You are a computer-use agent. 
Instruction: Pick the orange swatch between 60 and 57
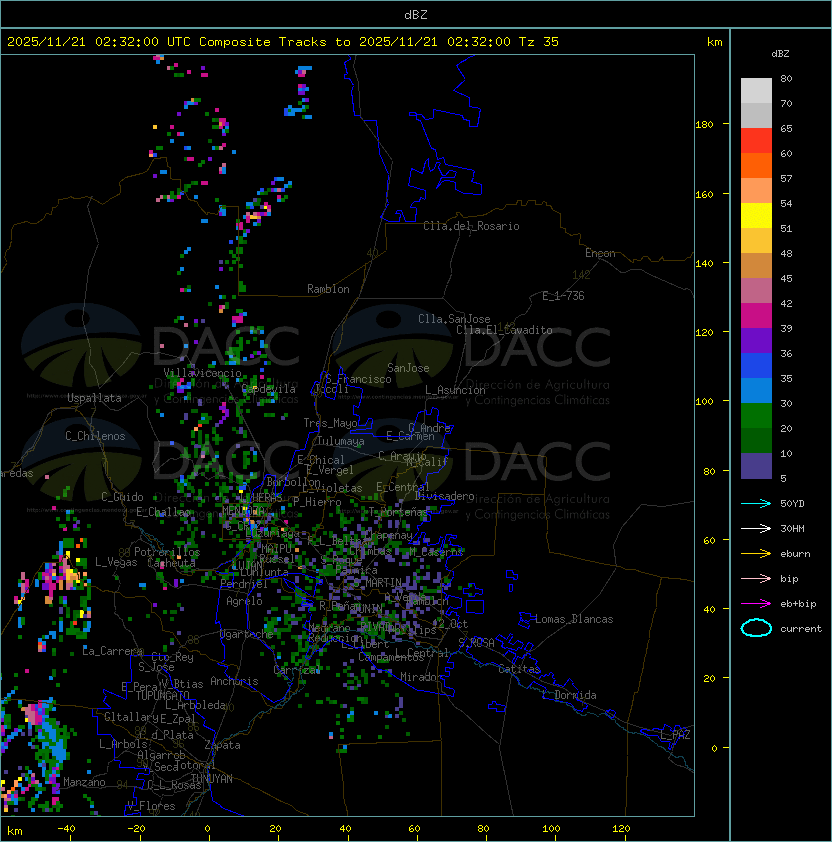[x=756, y=166]
